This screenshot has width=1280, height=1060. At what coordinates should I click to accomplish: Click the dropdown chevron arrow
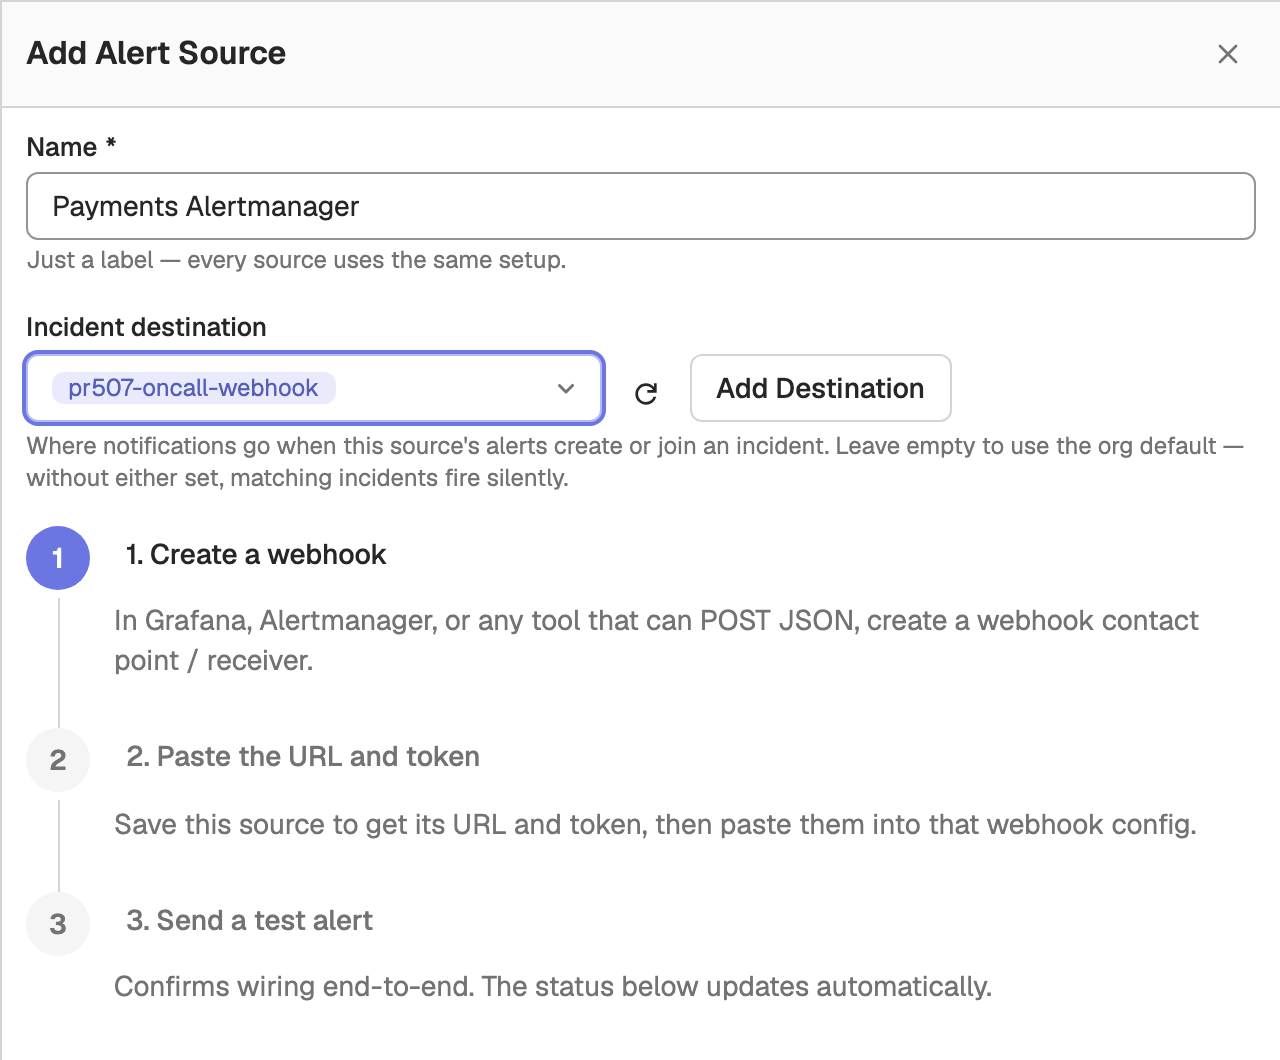566,388
